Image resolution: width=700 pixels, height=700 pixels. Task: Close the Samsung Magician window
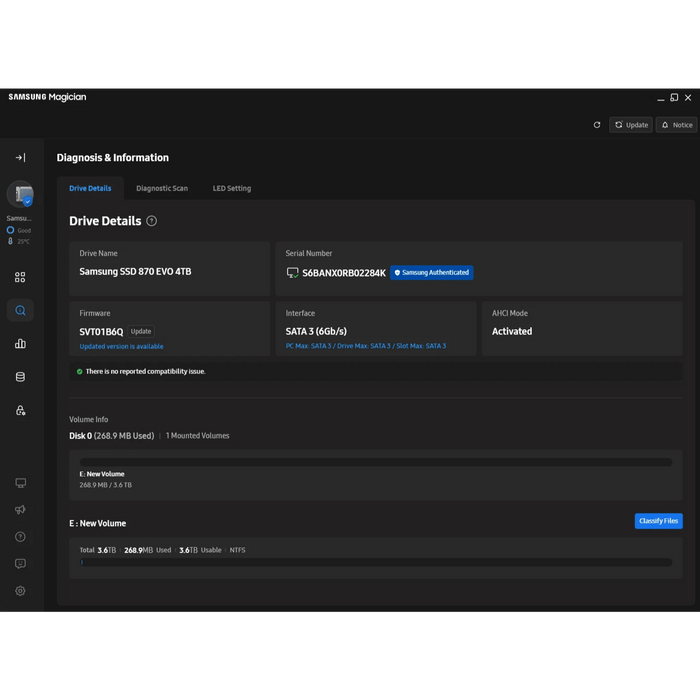(x=688, y=97)
